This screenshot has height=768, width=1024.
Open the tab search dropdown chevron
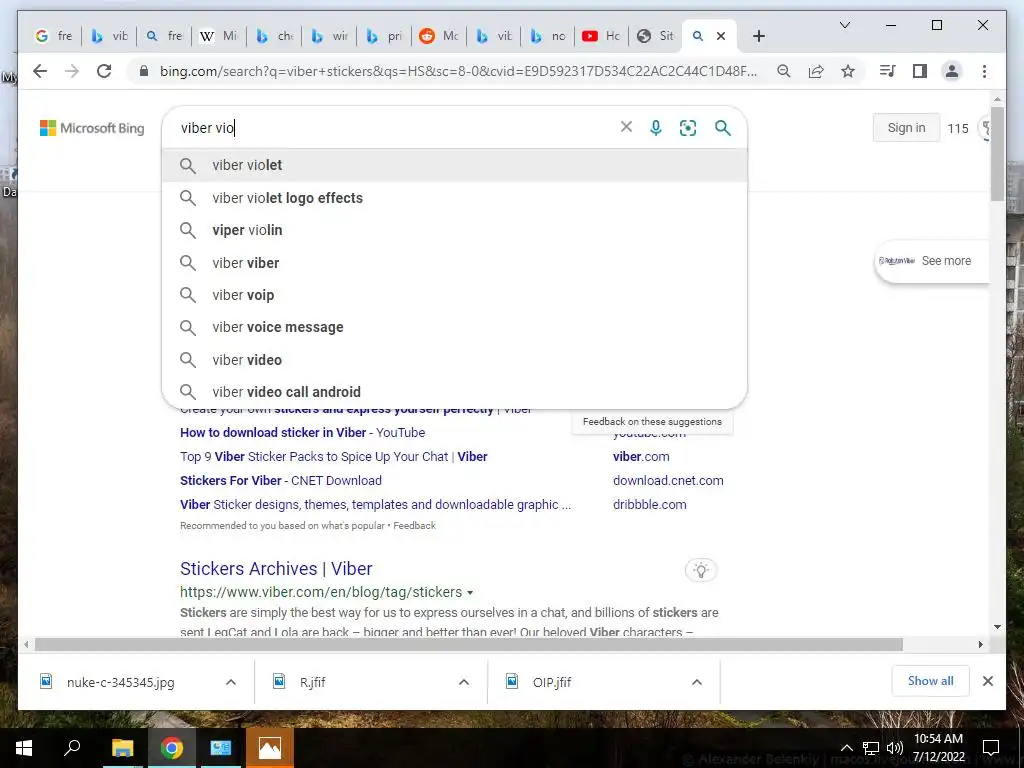tap(844, 25)
